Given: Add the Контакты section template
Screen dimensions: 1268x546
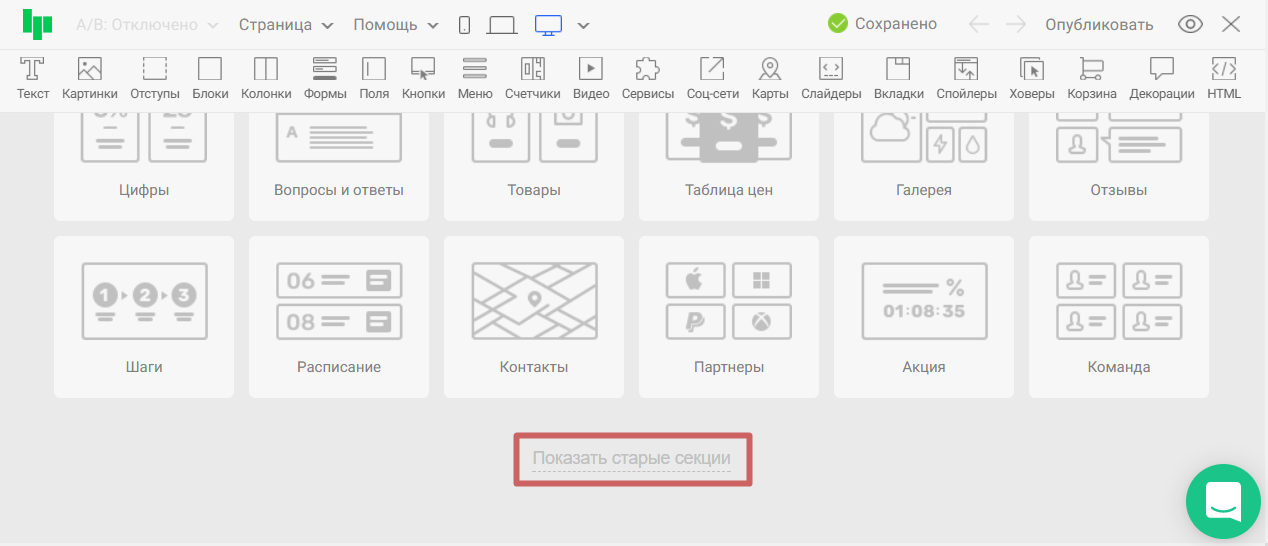Looking at the screenshot, I should click(534, 316).
